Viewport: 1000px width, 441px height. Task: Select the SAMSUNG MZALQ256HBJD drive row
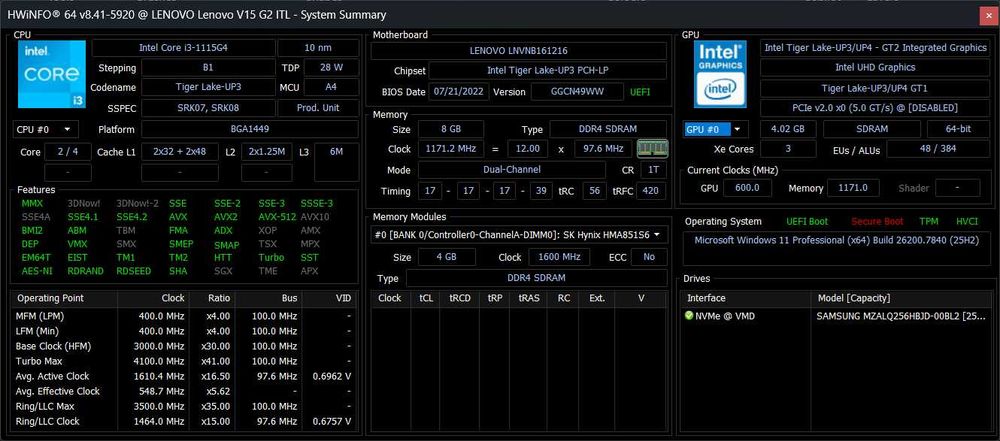click(837, 316)
